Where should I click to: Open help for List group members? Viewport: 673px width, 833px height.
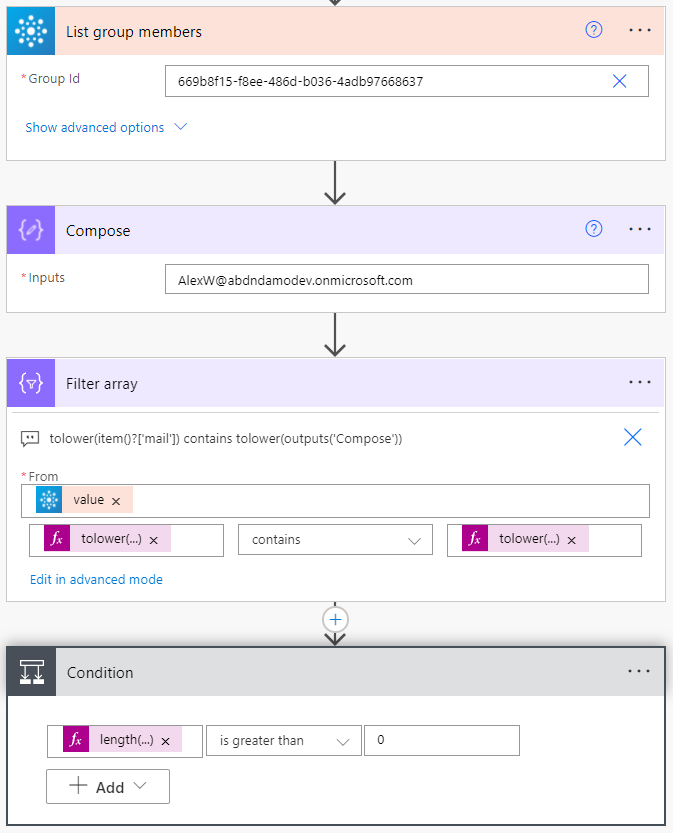pos(593,30)
